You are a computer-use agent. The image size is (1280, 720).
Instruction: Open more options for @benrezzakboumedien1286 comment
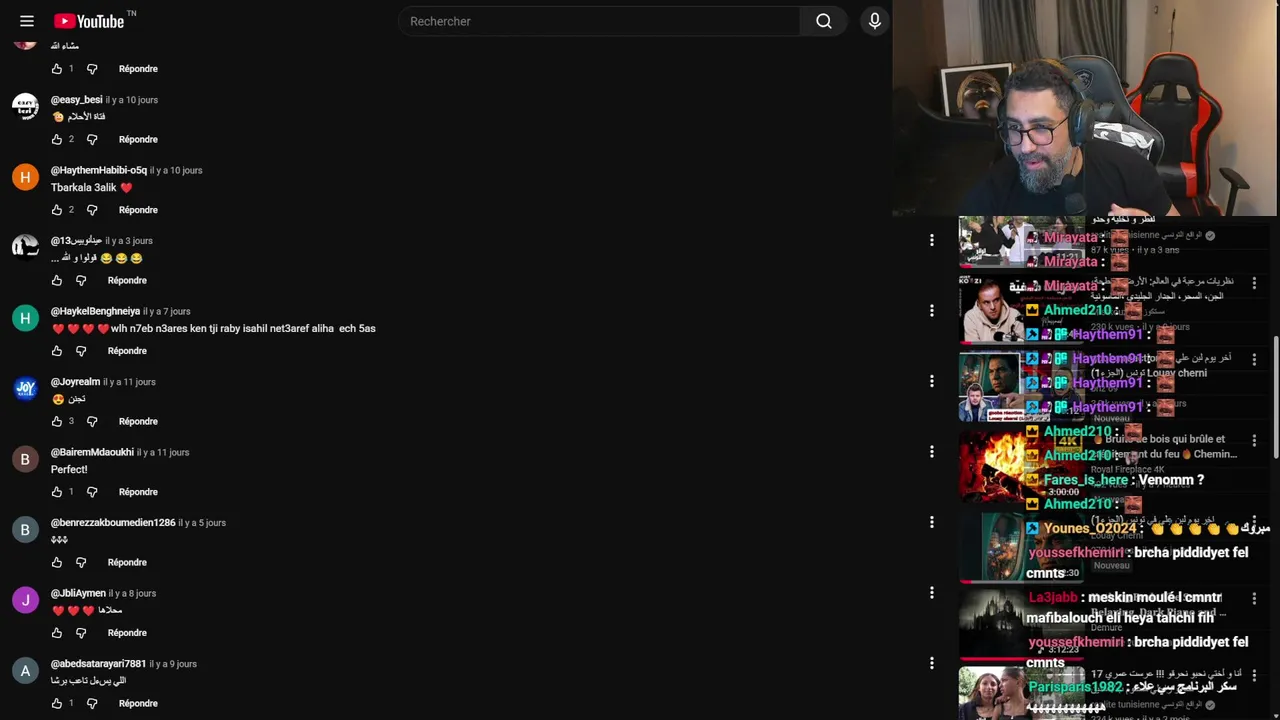click(931, 522)
